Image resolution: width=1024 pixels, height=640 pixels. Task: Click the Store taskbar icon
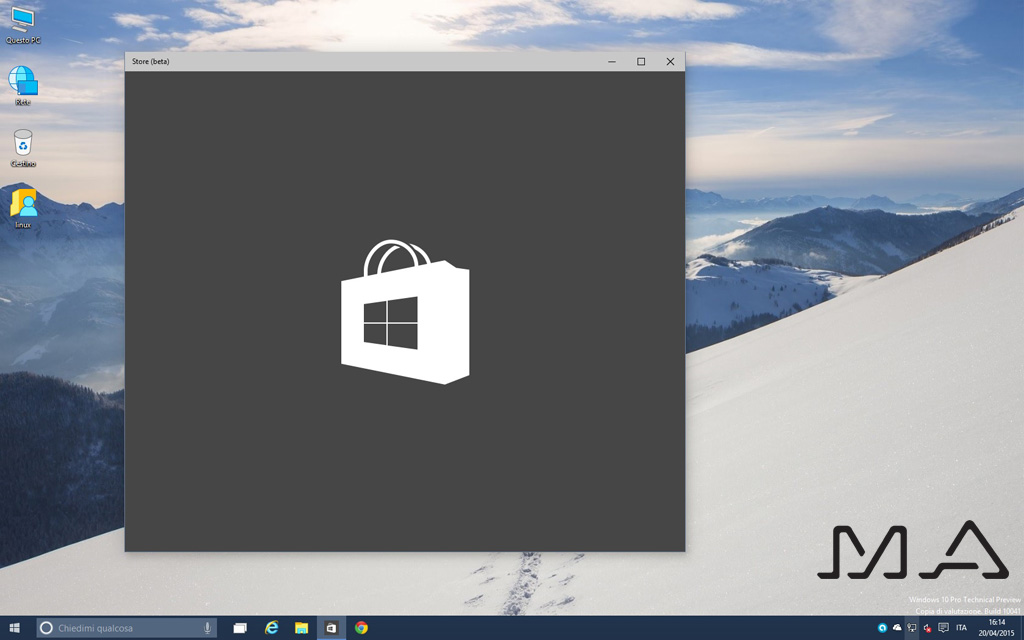coord(331,628)
